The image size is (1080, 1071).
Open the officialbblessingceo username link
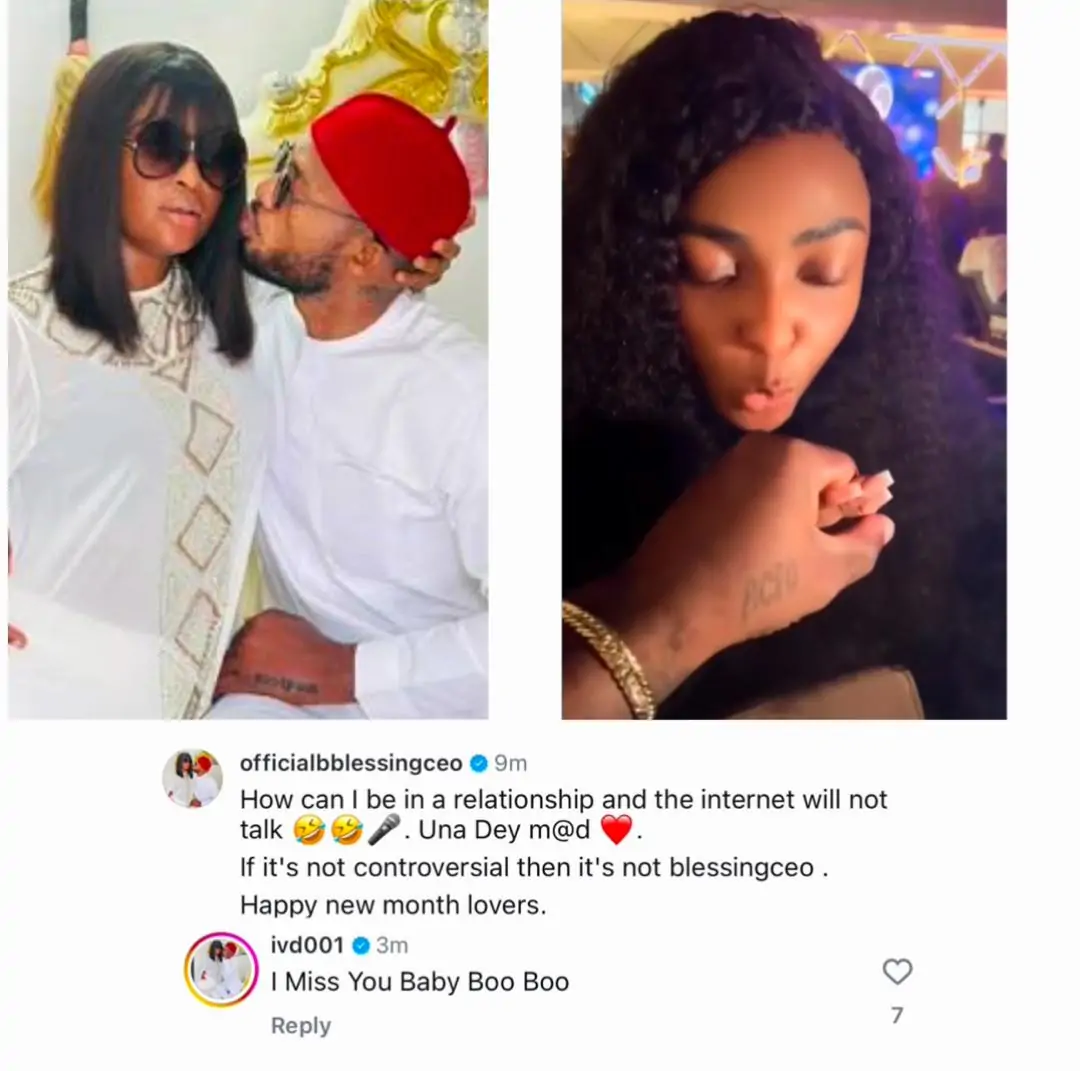(351, 763)
